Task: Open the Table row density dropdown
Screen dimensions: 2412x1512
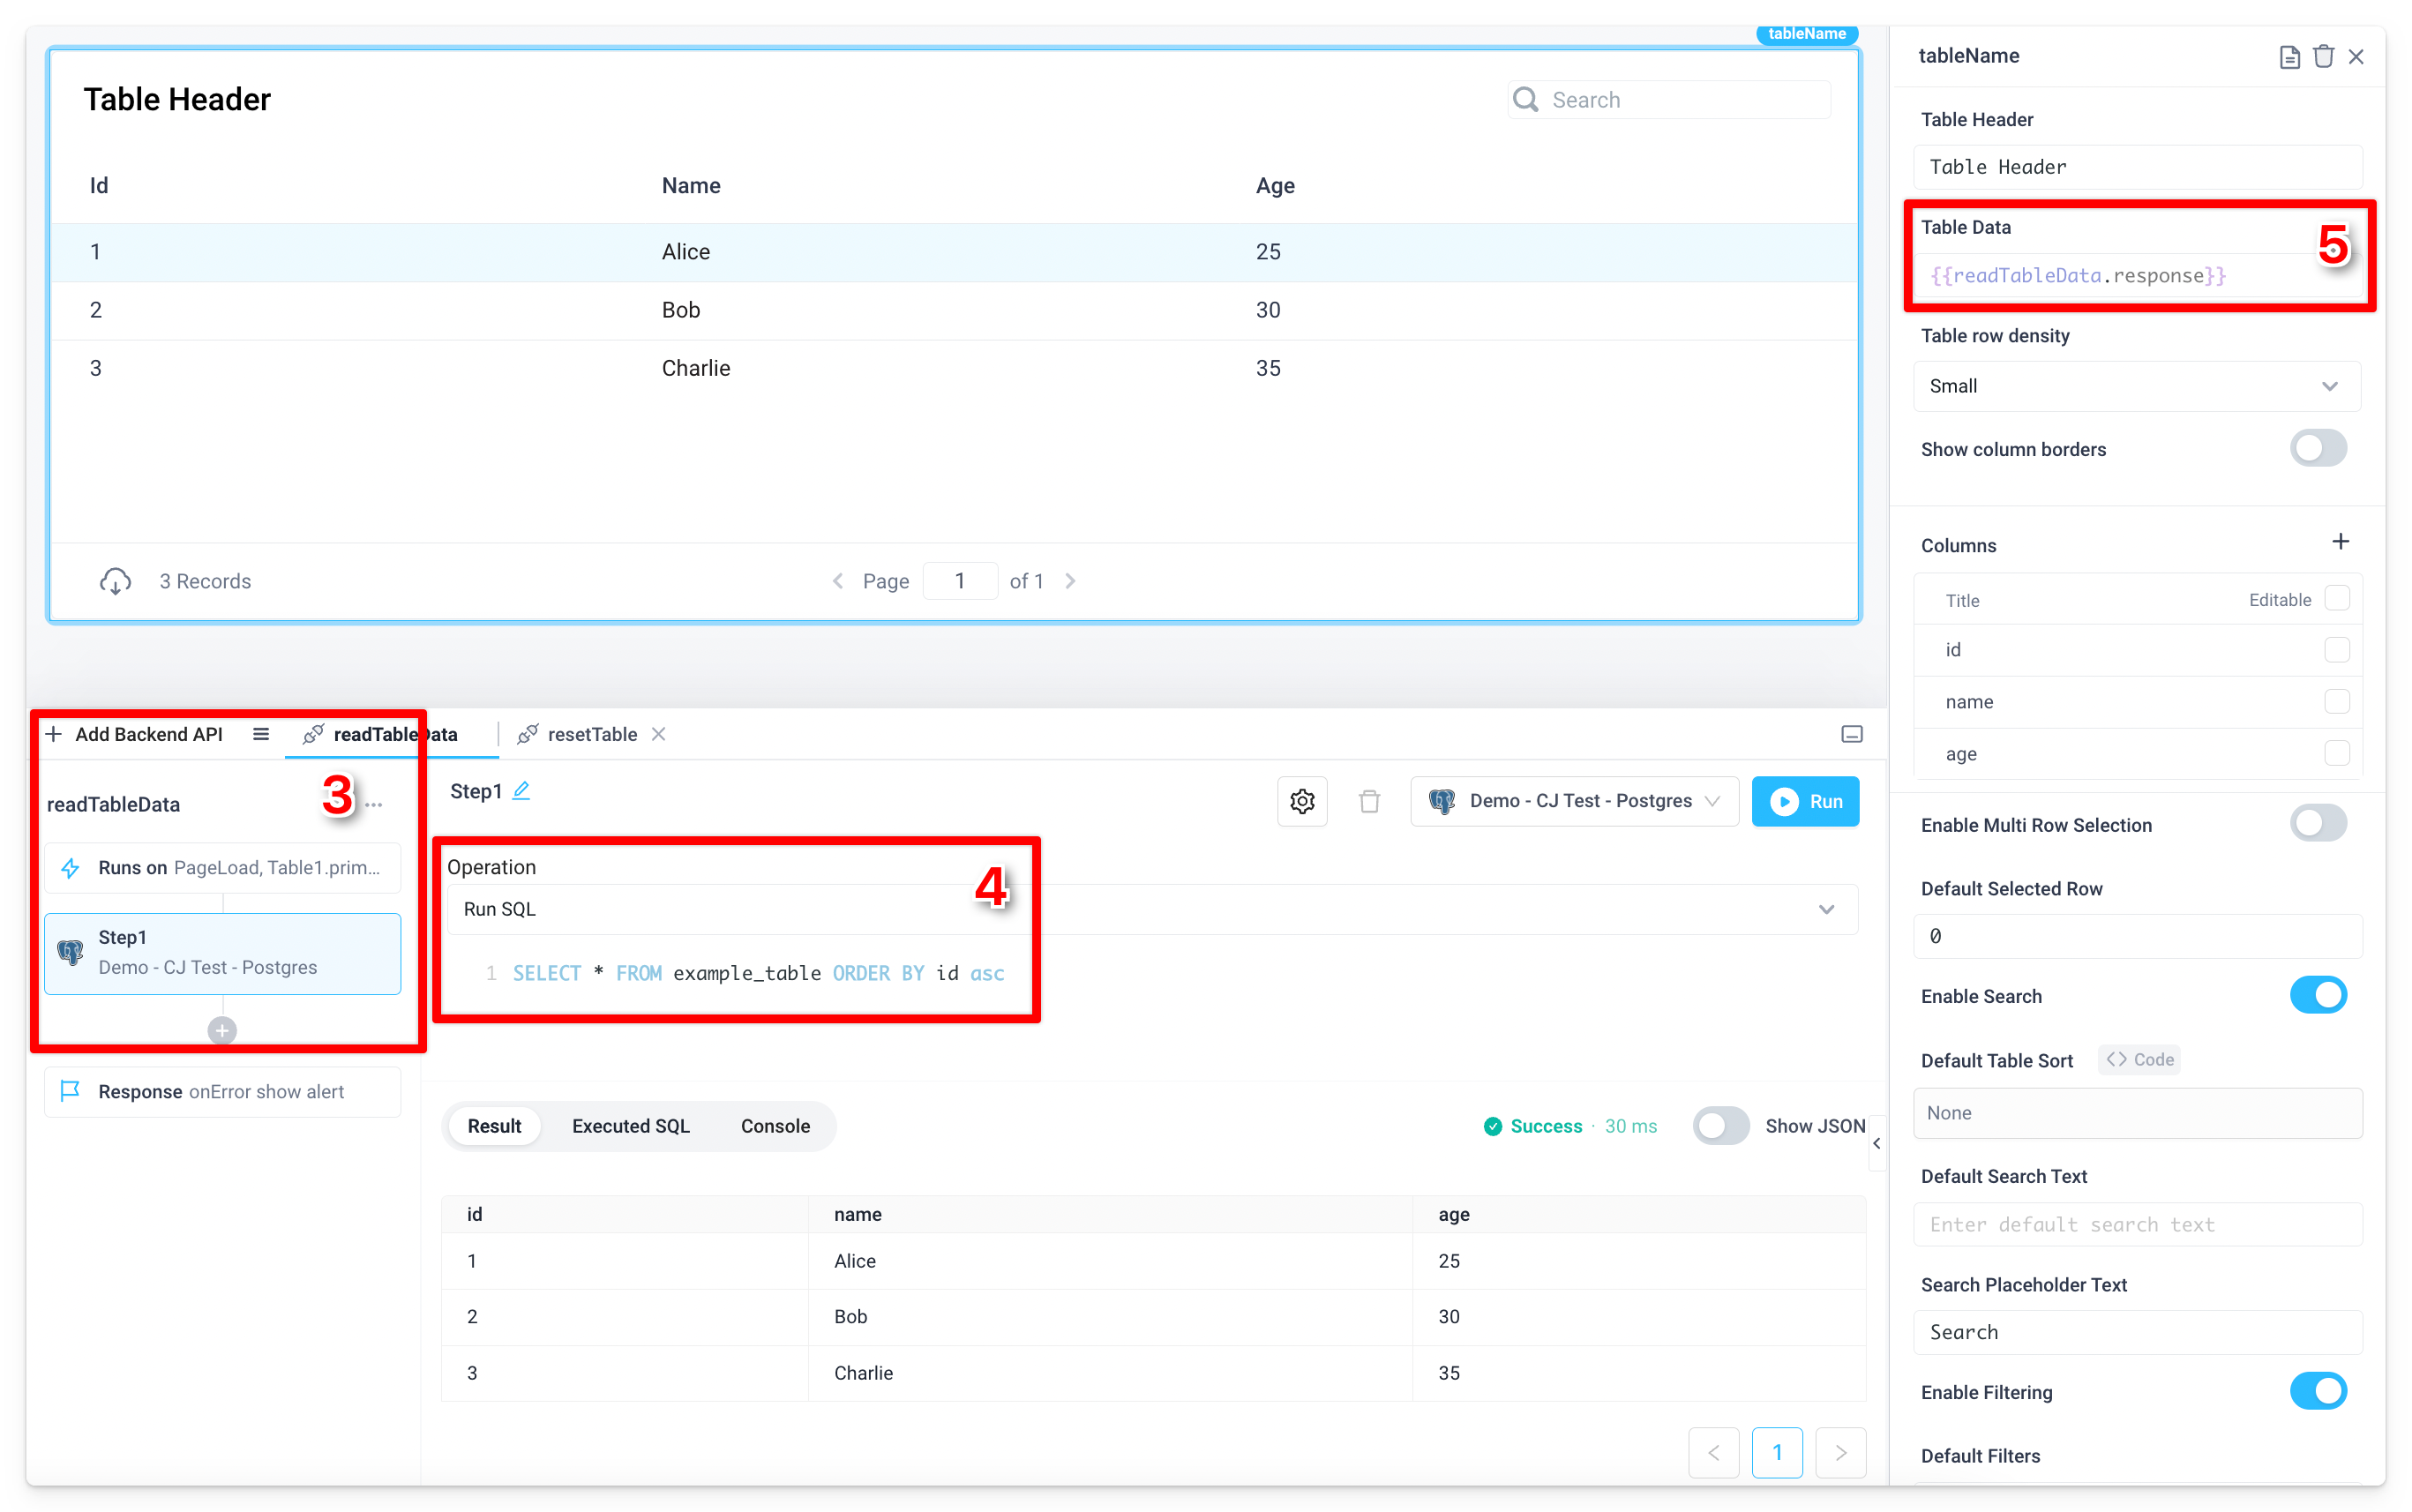Action: [2135, 386]
